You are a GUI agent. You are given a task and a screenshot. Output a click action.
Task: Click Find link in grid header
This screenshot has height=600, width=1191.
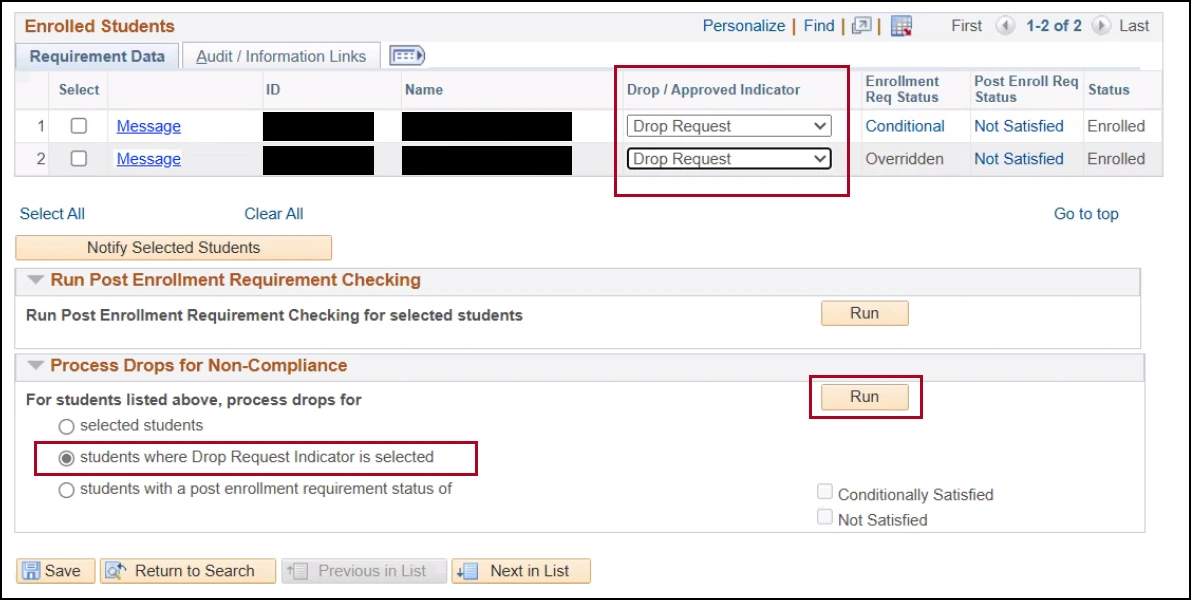point(819,26)
